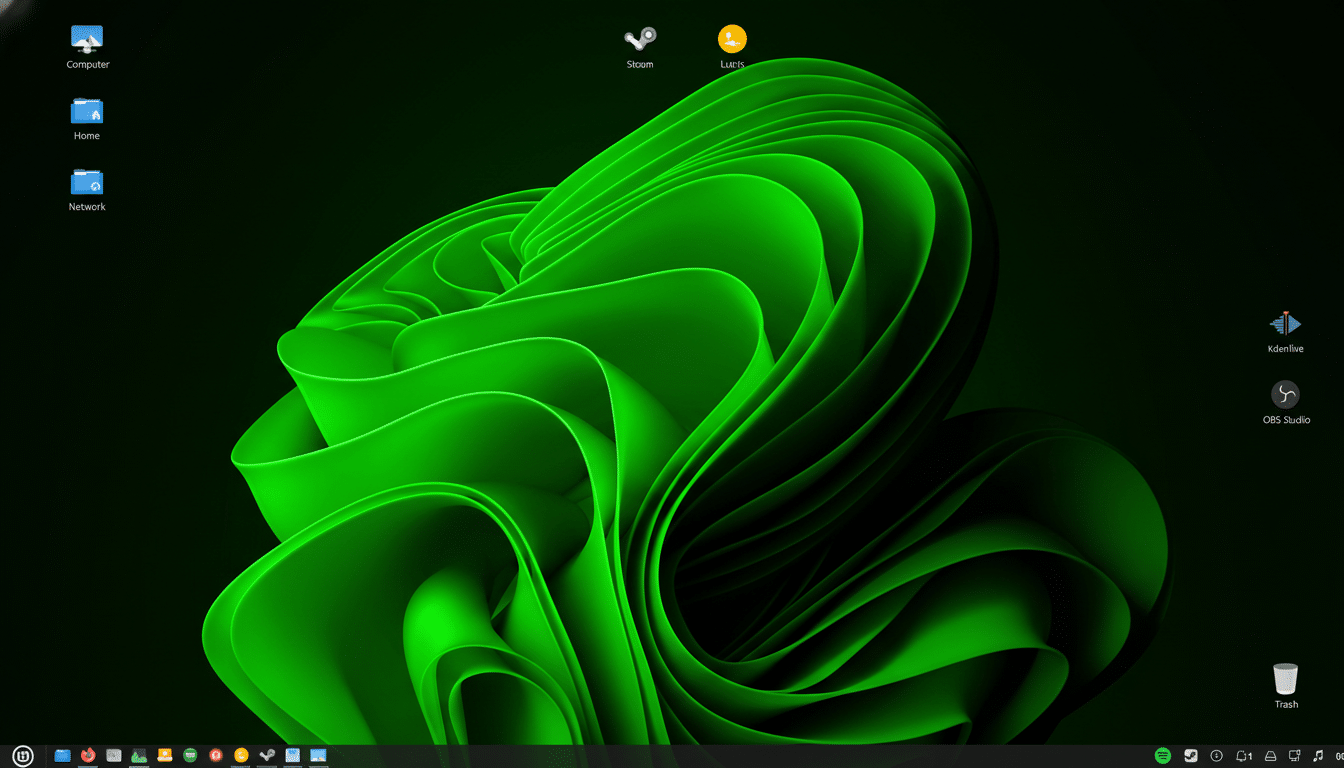
Task: Open Lutris from the desktop
Action: 731,40
